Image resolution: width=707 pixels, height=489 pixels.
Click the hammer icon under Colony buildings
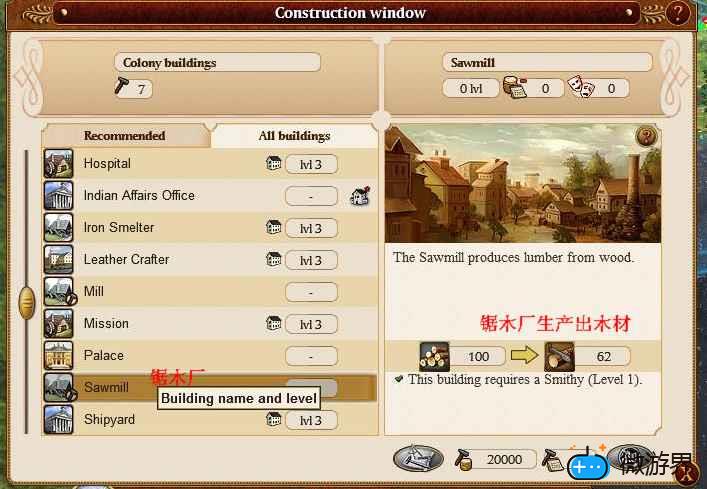(121, 86)
